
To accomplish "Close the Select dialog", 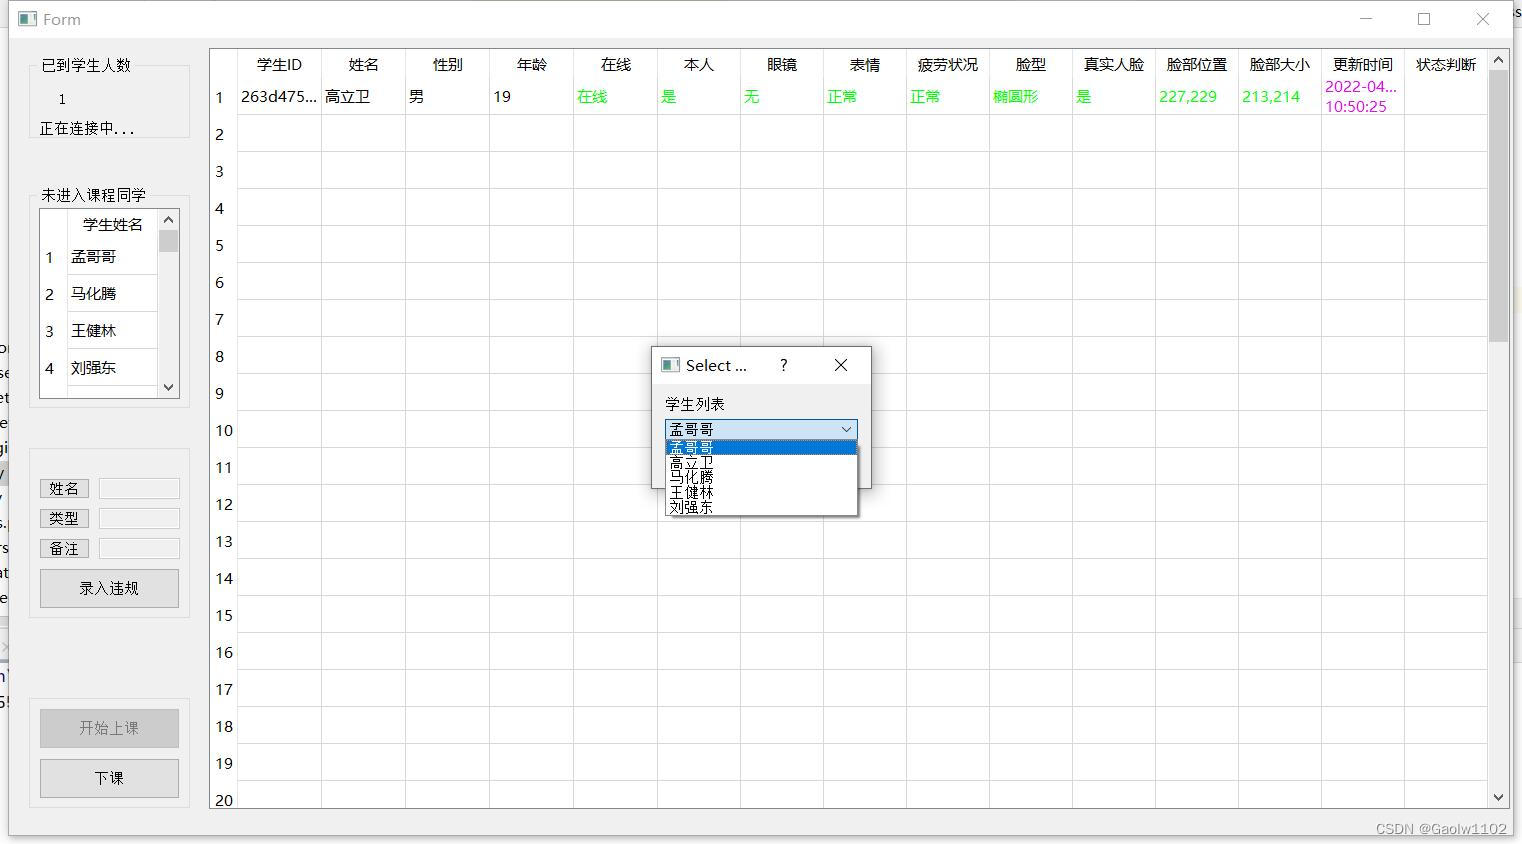I will 841,365.
